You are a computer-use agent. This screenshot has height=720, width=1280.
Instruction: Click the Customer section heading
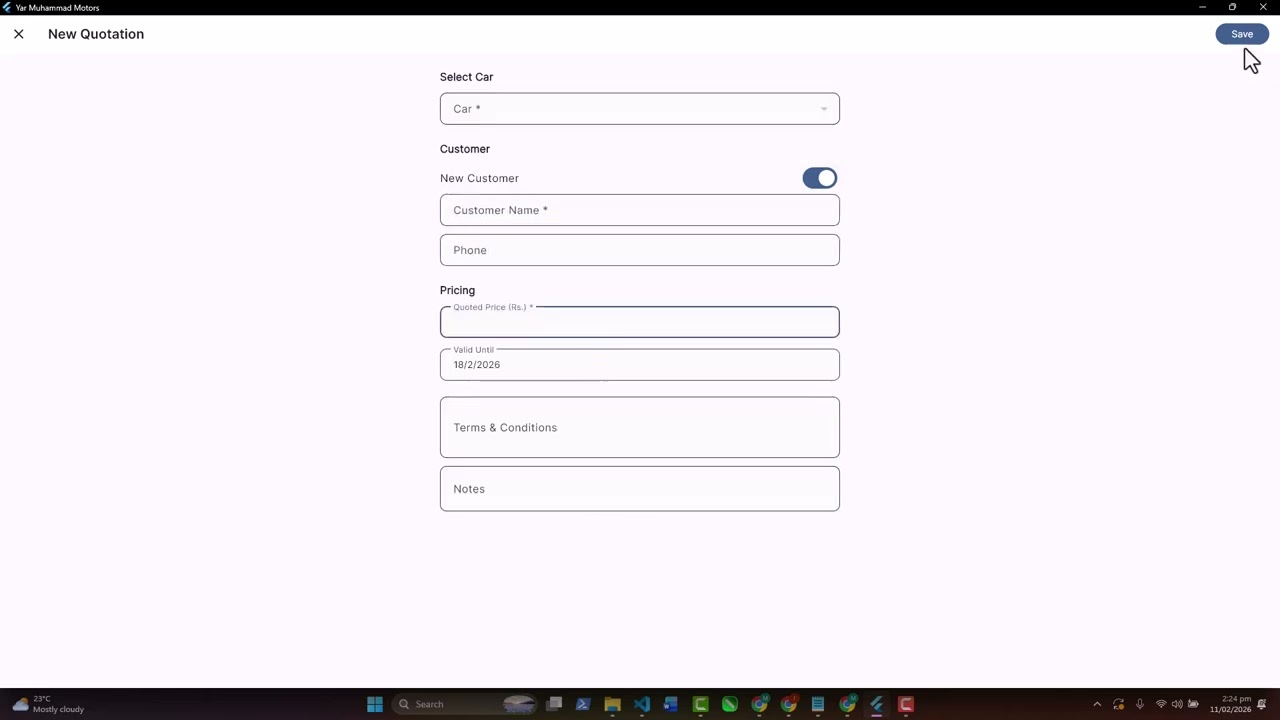(465, 149)
